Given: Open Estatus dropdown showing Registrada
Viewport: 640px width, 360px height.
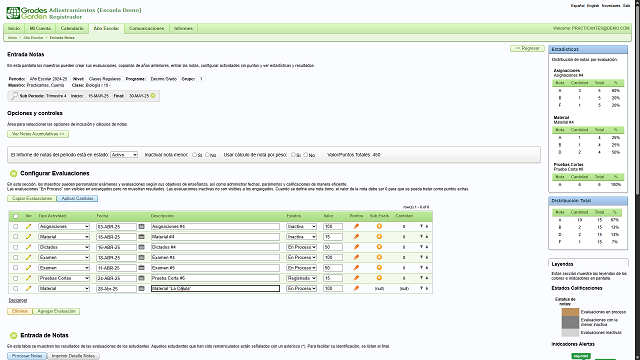Looking at the screenshot, I should click(x=301, y=278).
